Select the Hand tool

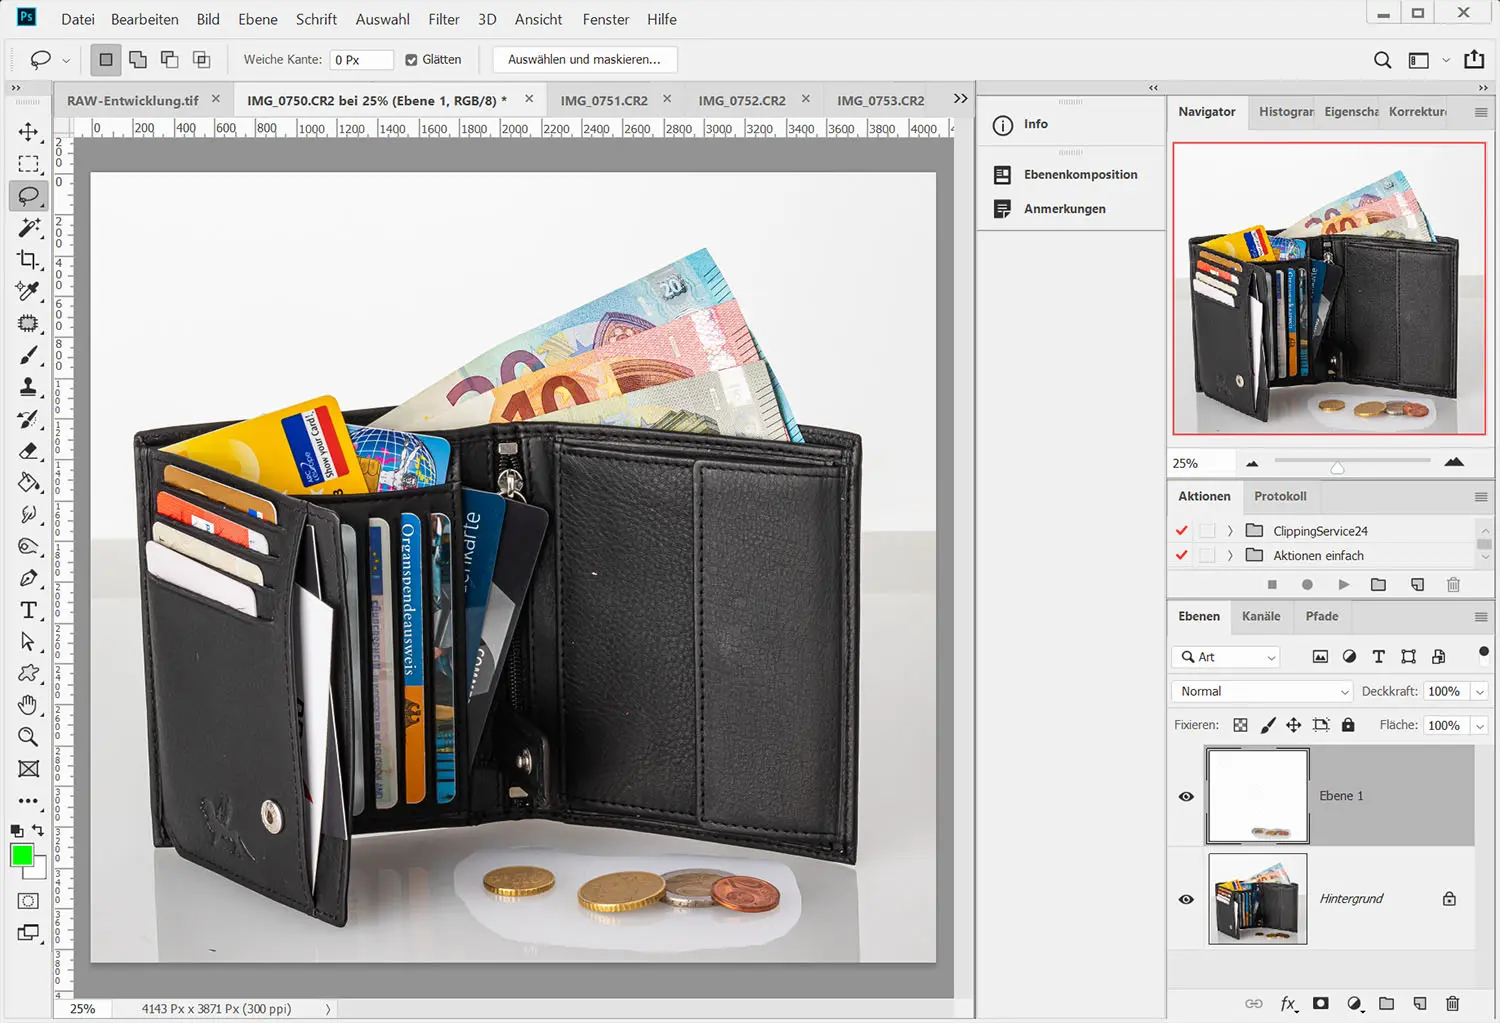[28, 705]
